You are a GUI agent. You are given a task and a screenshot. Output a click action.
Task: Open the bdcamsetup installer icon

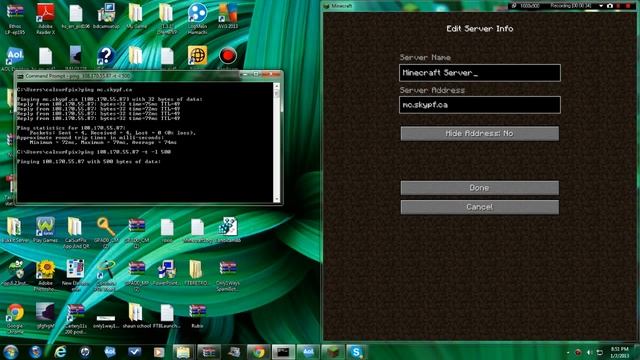pyautogui.click(x=106, y=16)
